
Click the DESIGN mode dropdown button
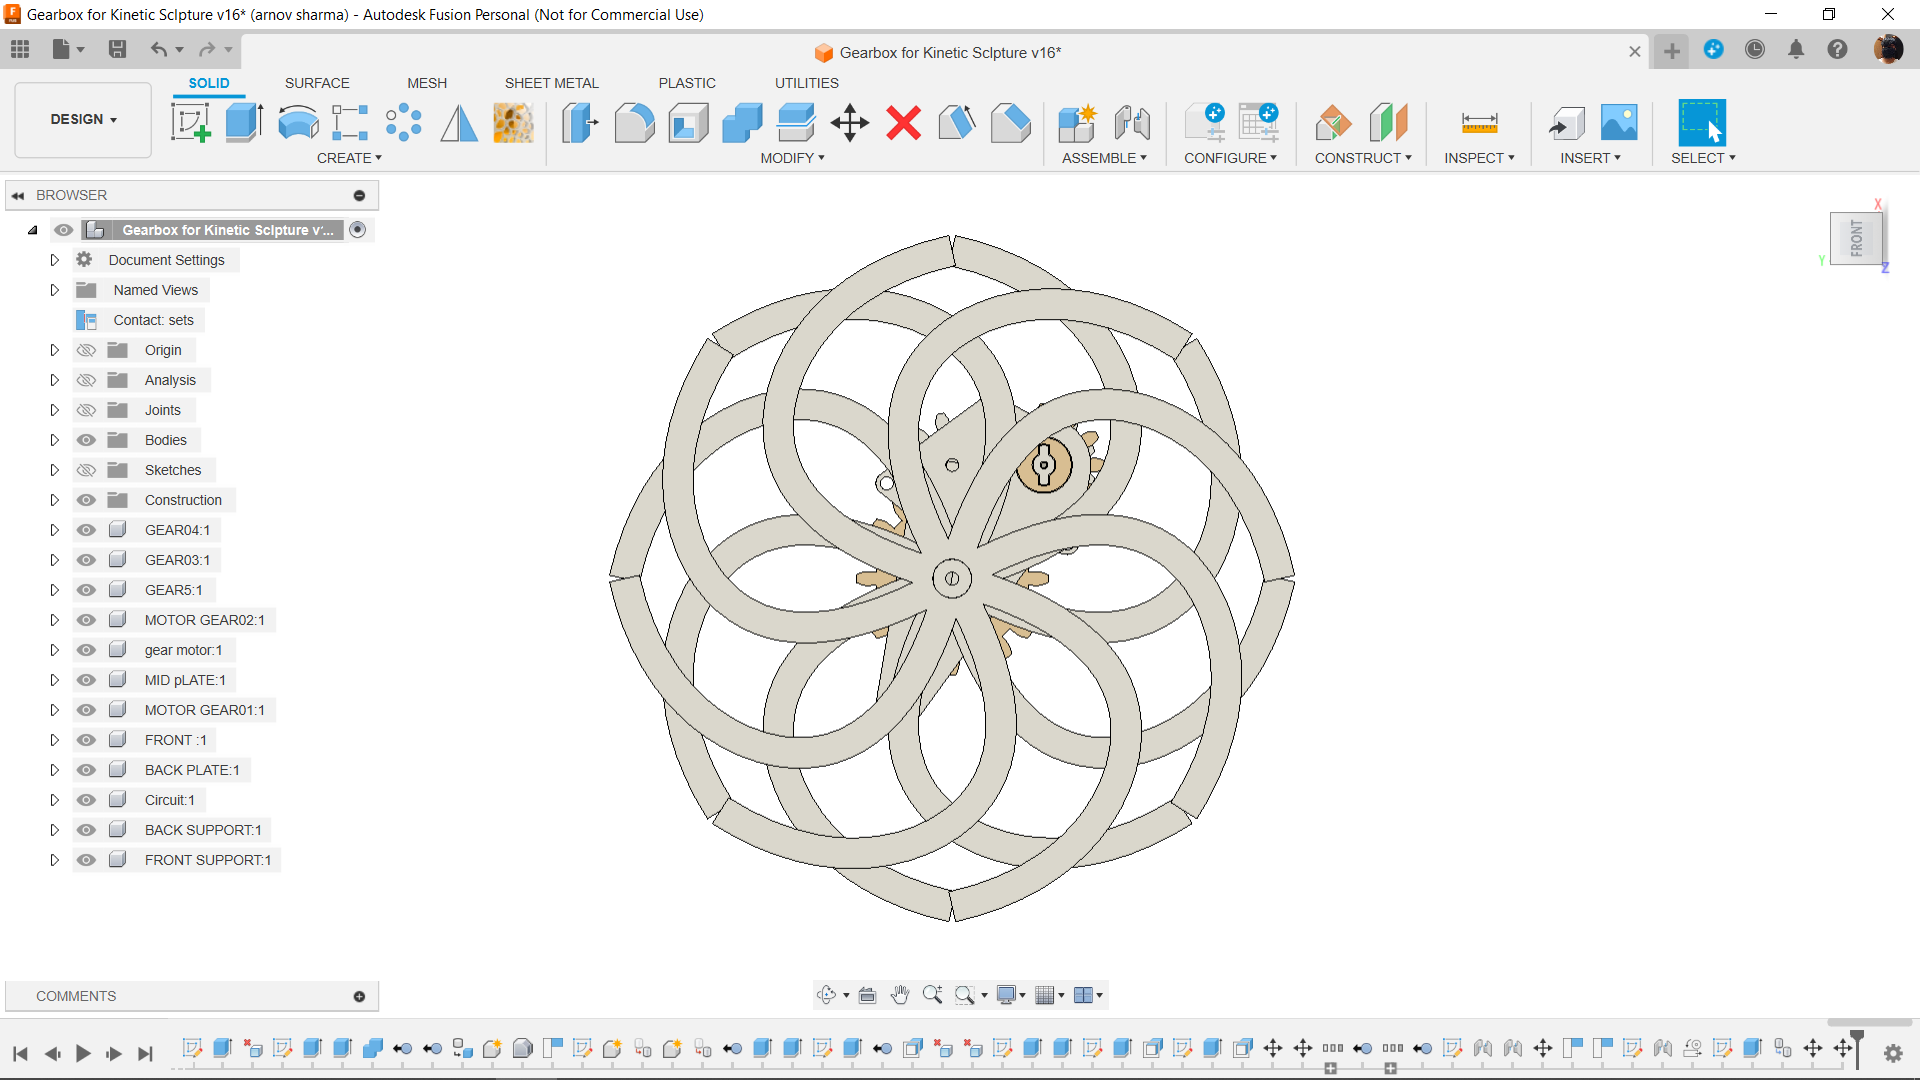(83, 119)
